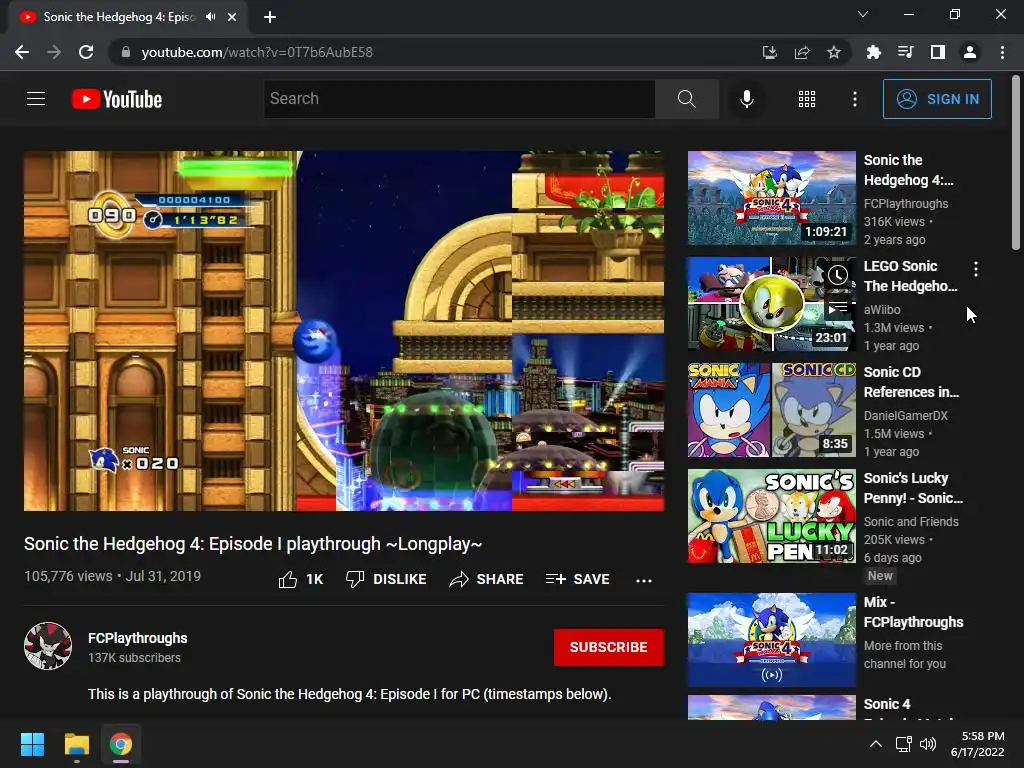
Task: Mute tab audio speaker icon
Action: 210,17
